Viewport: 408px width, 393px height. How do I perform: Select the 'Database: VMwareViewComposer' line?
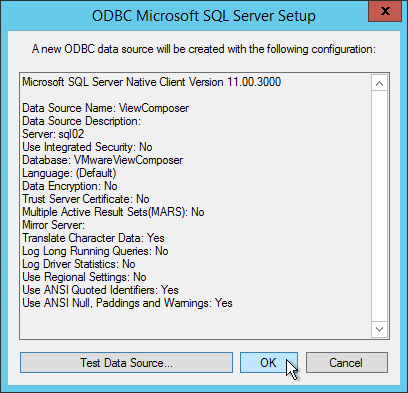tap(103, 160)
